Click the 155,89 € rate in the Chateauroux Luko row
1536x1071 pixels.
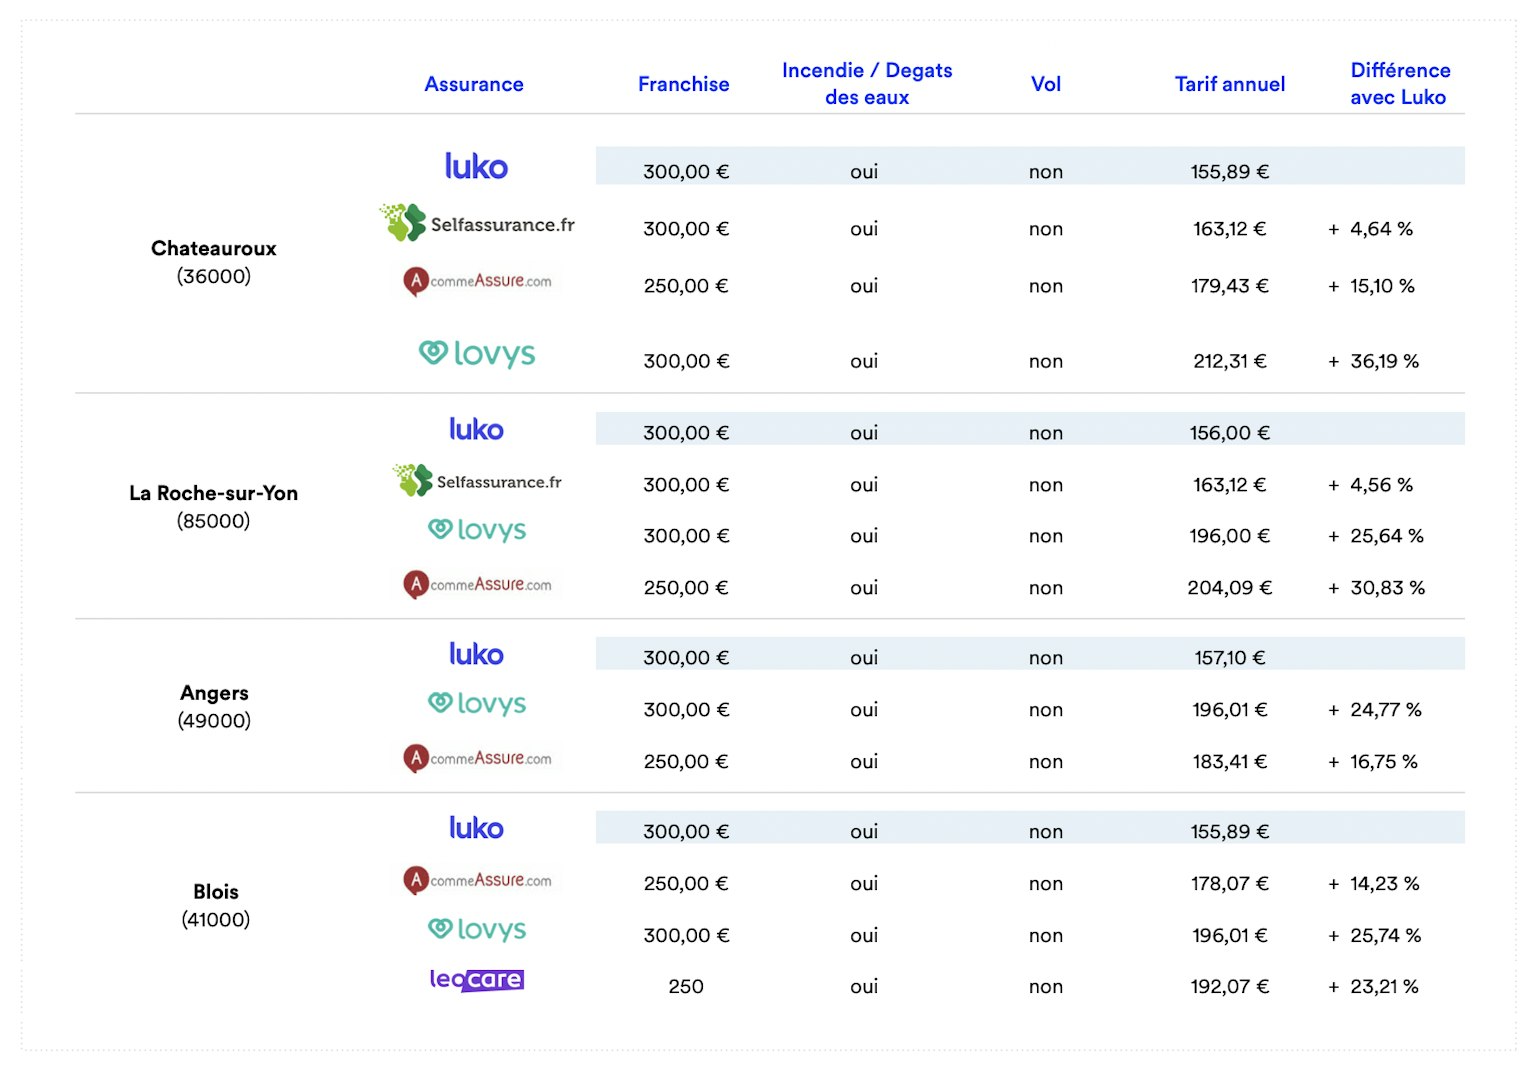[1230, 172]
